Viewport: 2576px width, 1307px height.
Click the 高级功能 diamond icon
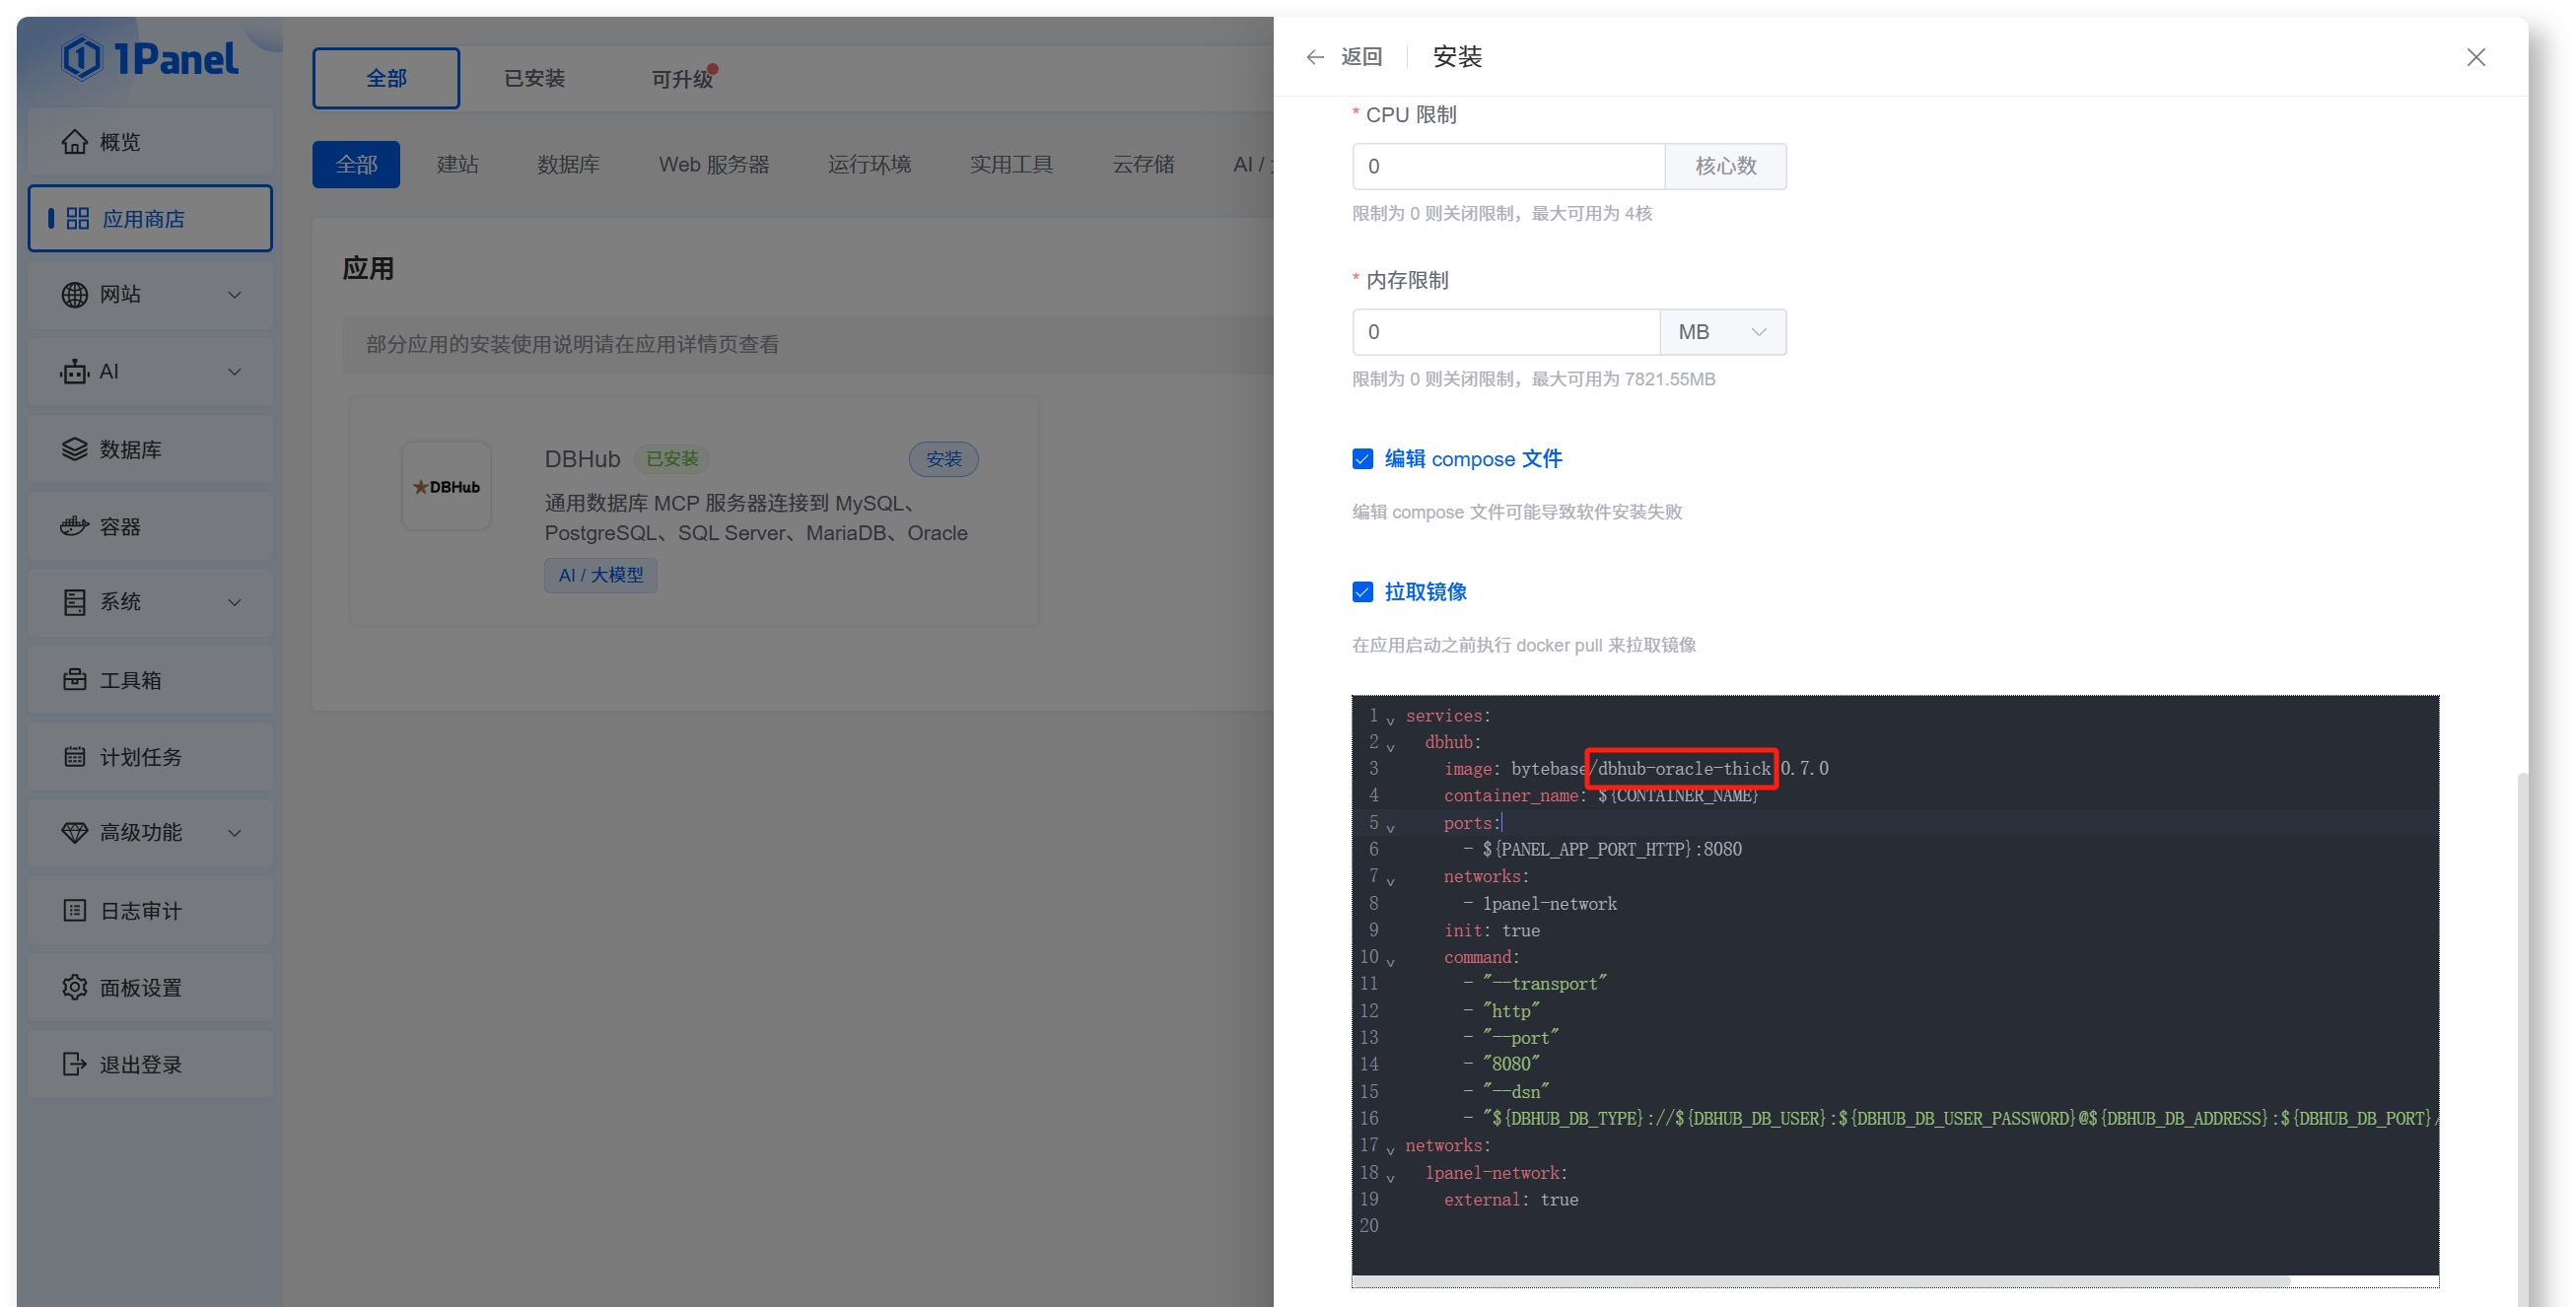[75, 833]
